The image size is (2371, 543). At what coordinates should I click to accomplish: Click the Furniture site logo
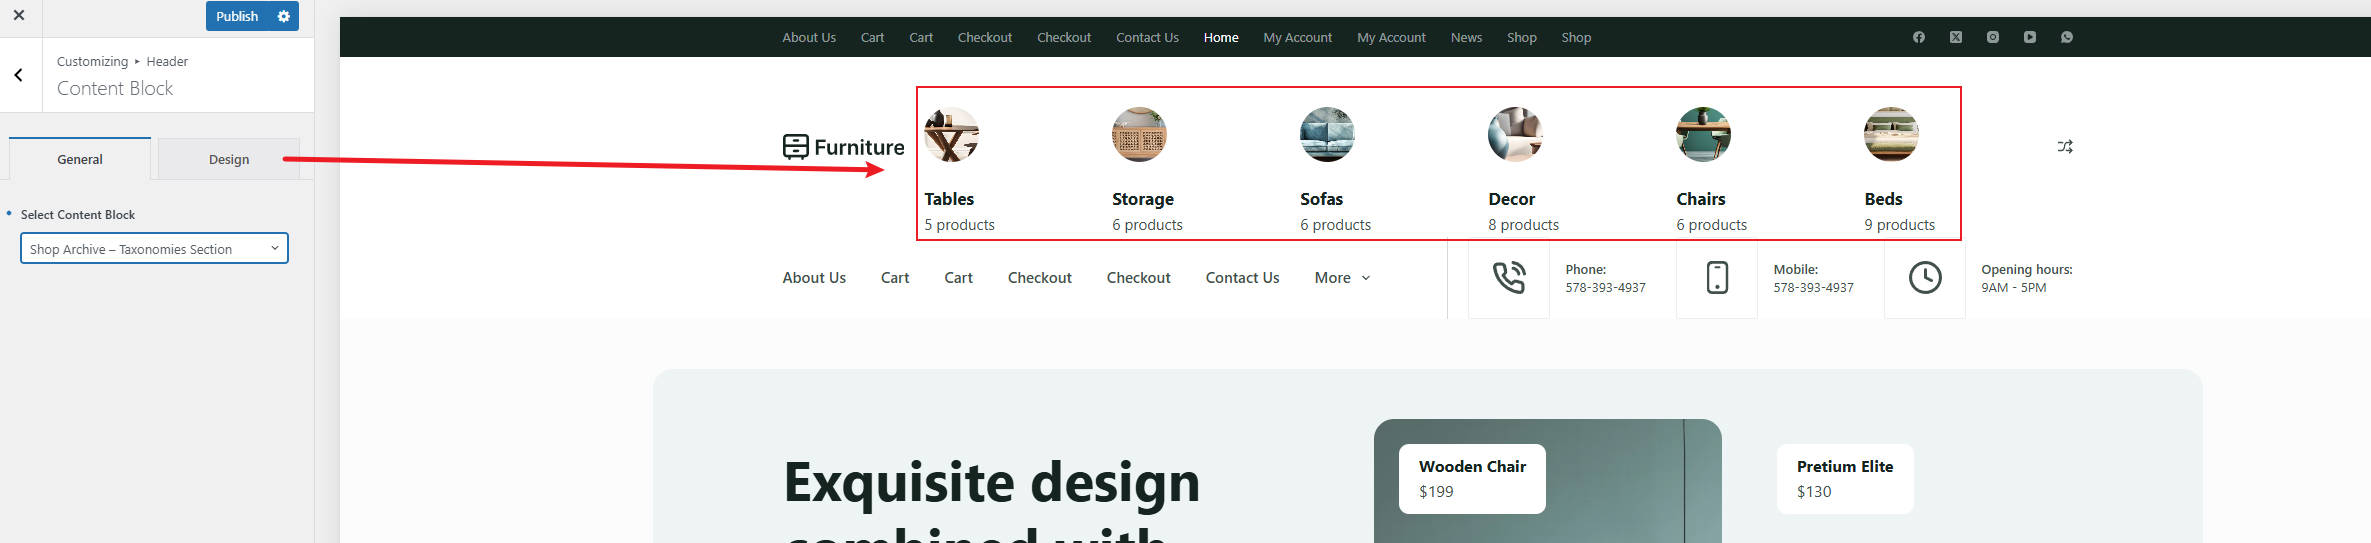[x=843, y=147]
